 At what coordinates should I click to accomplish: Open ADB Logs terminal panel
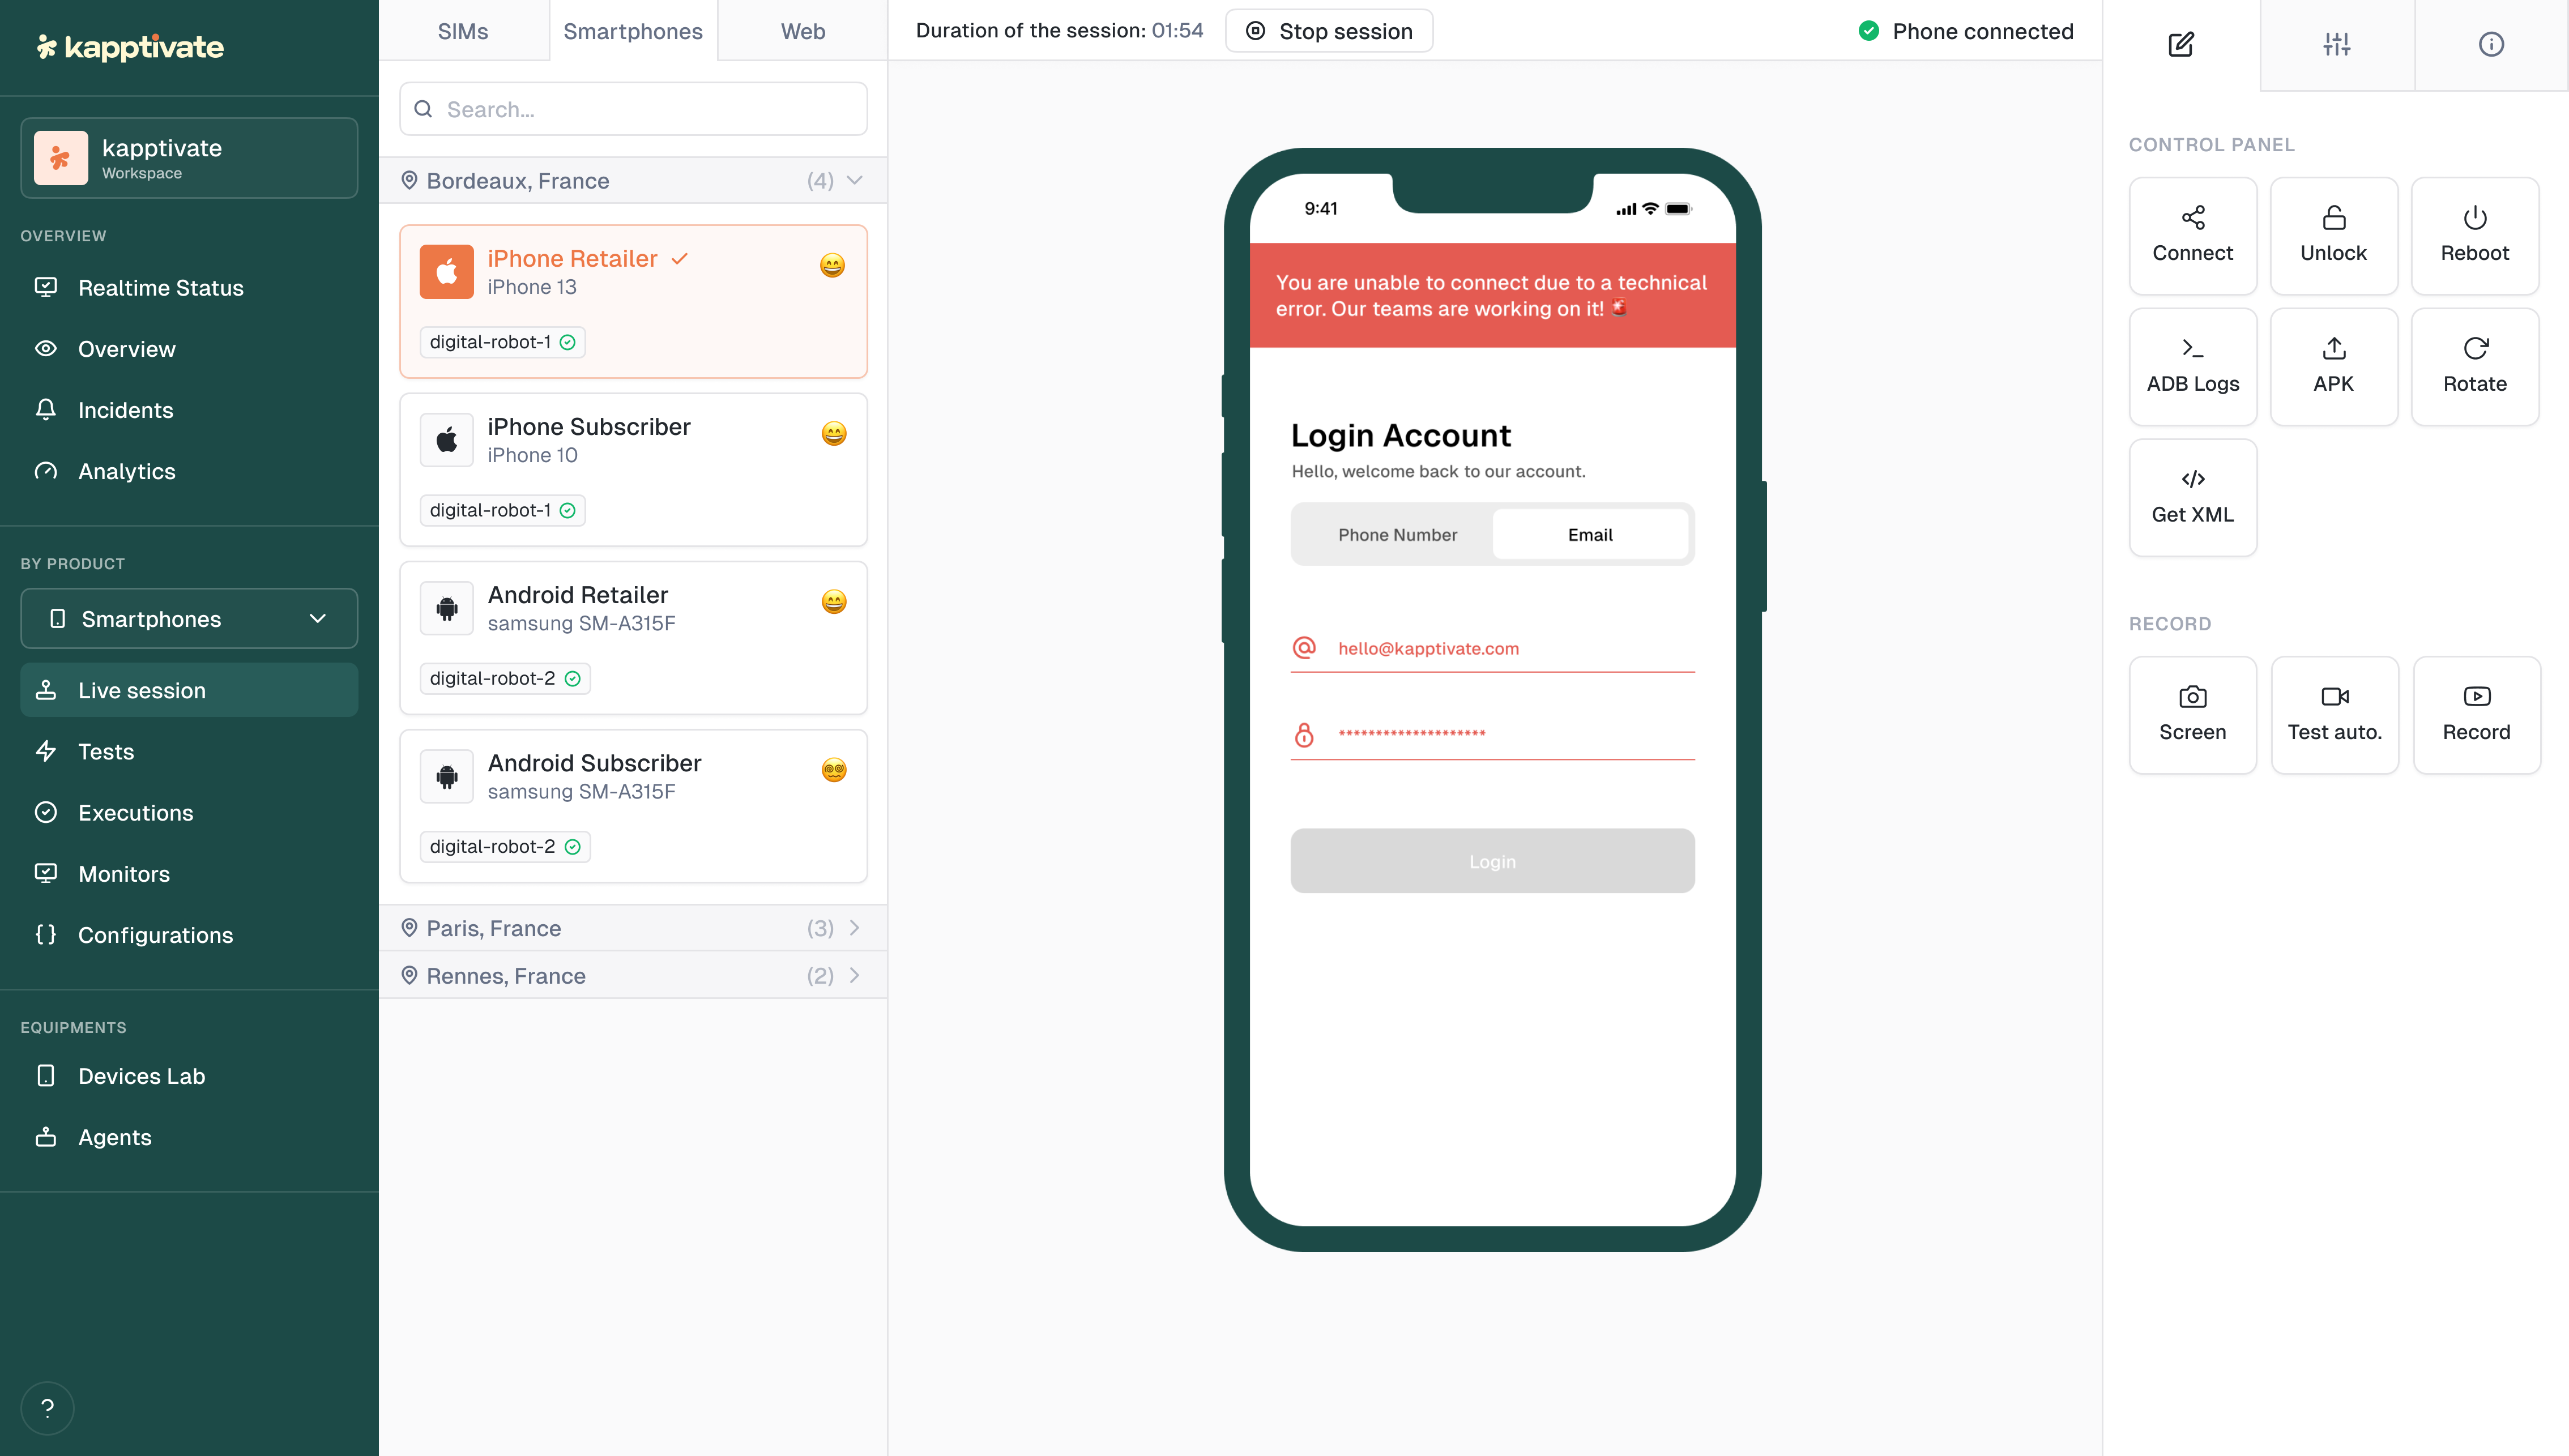2192,366
